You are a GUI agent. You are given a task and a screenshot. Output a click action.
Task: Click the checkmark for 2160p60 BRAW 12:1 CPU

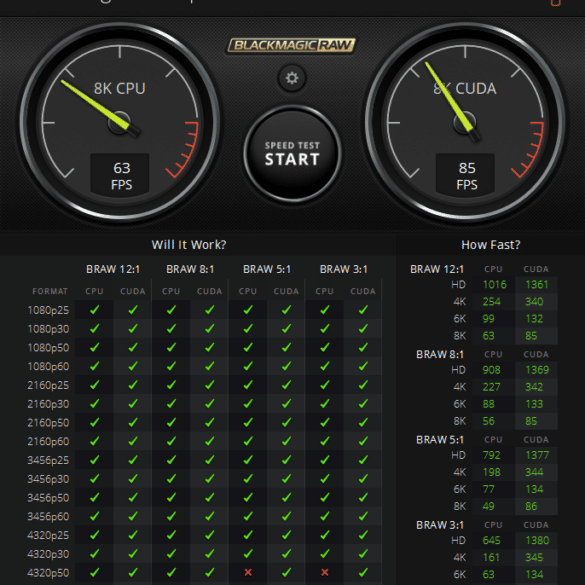[x=94, y=441]
